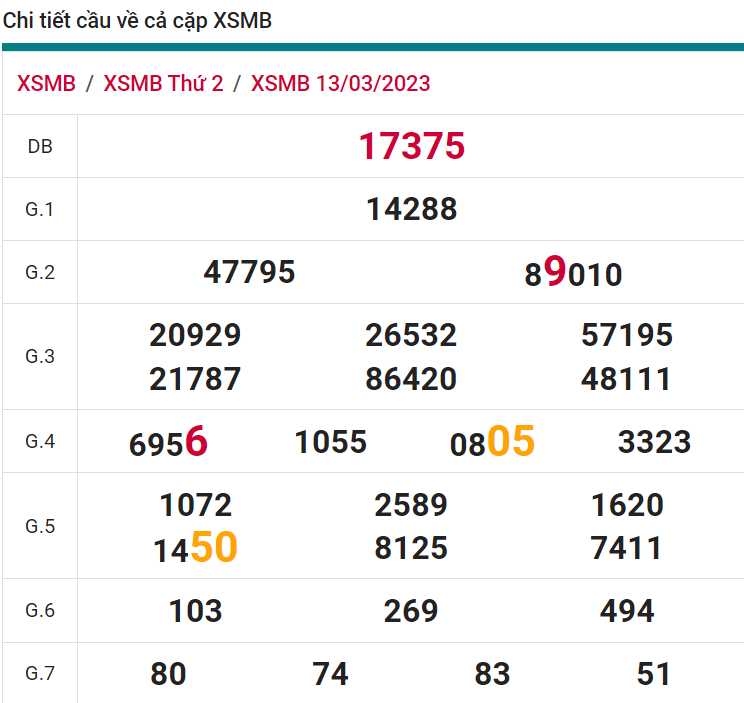Click the G.6 number 269
This screenshot has width=744, height=703.
point(411,611)
